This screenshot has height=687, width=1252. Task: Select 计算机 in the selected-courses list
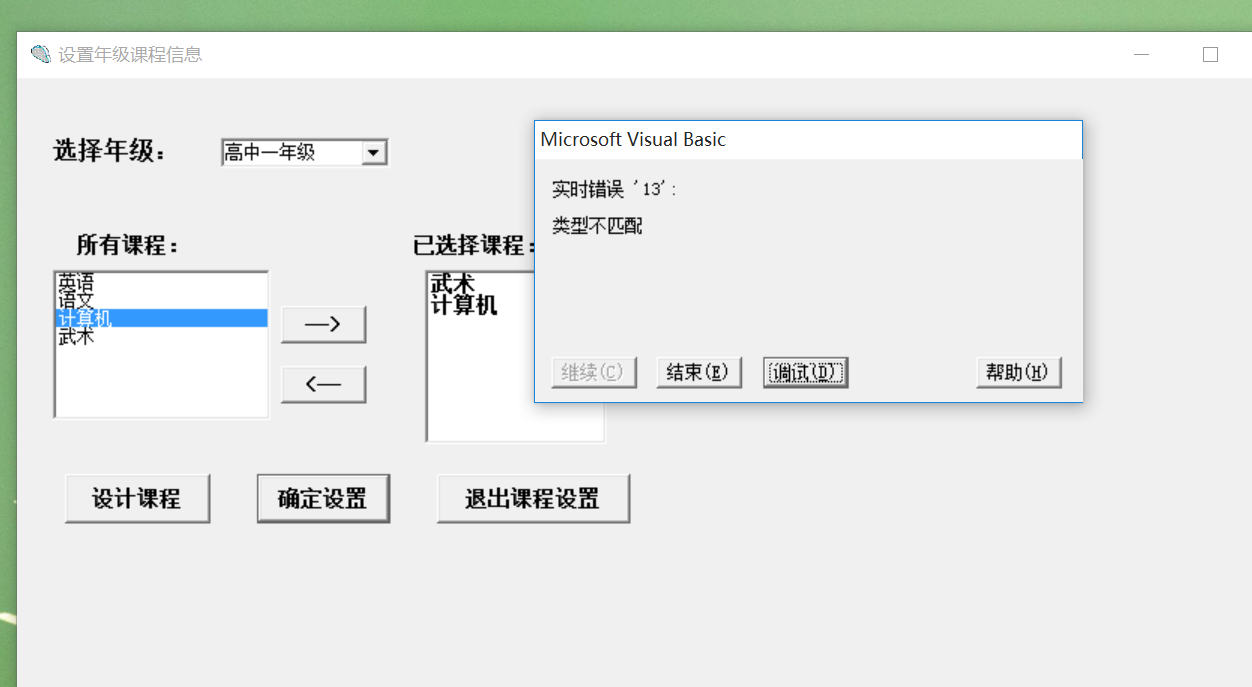coord(464,305)
